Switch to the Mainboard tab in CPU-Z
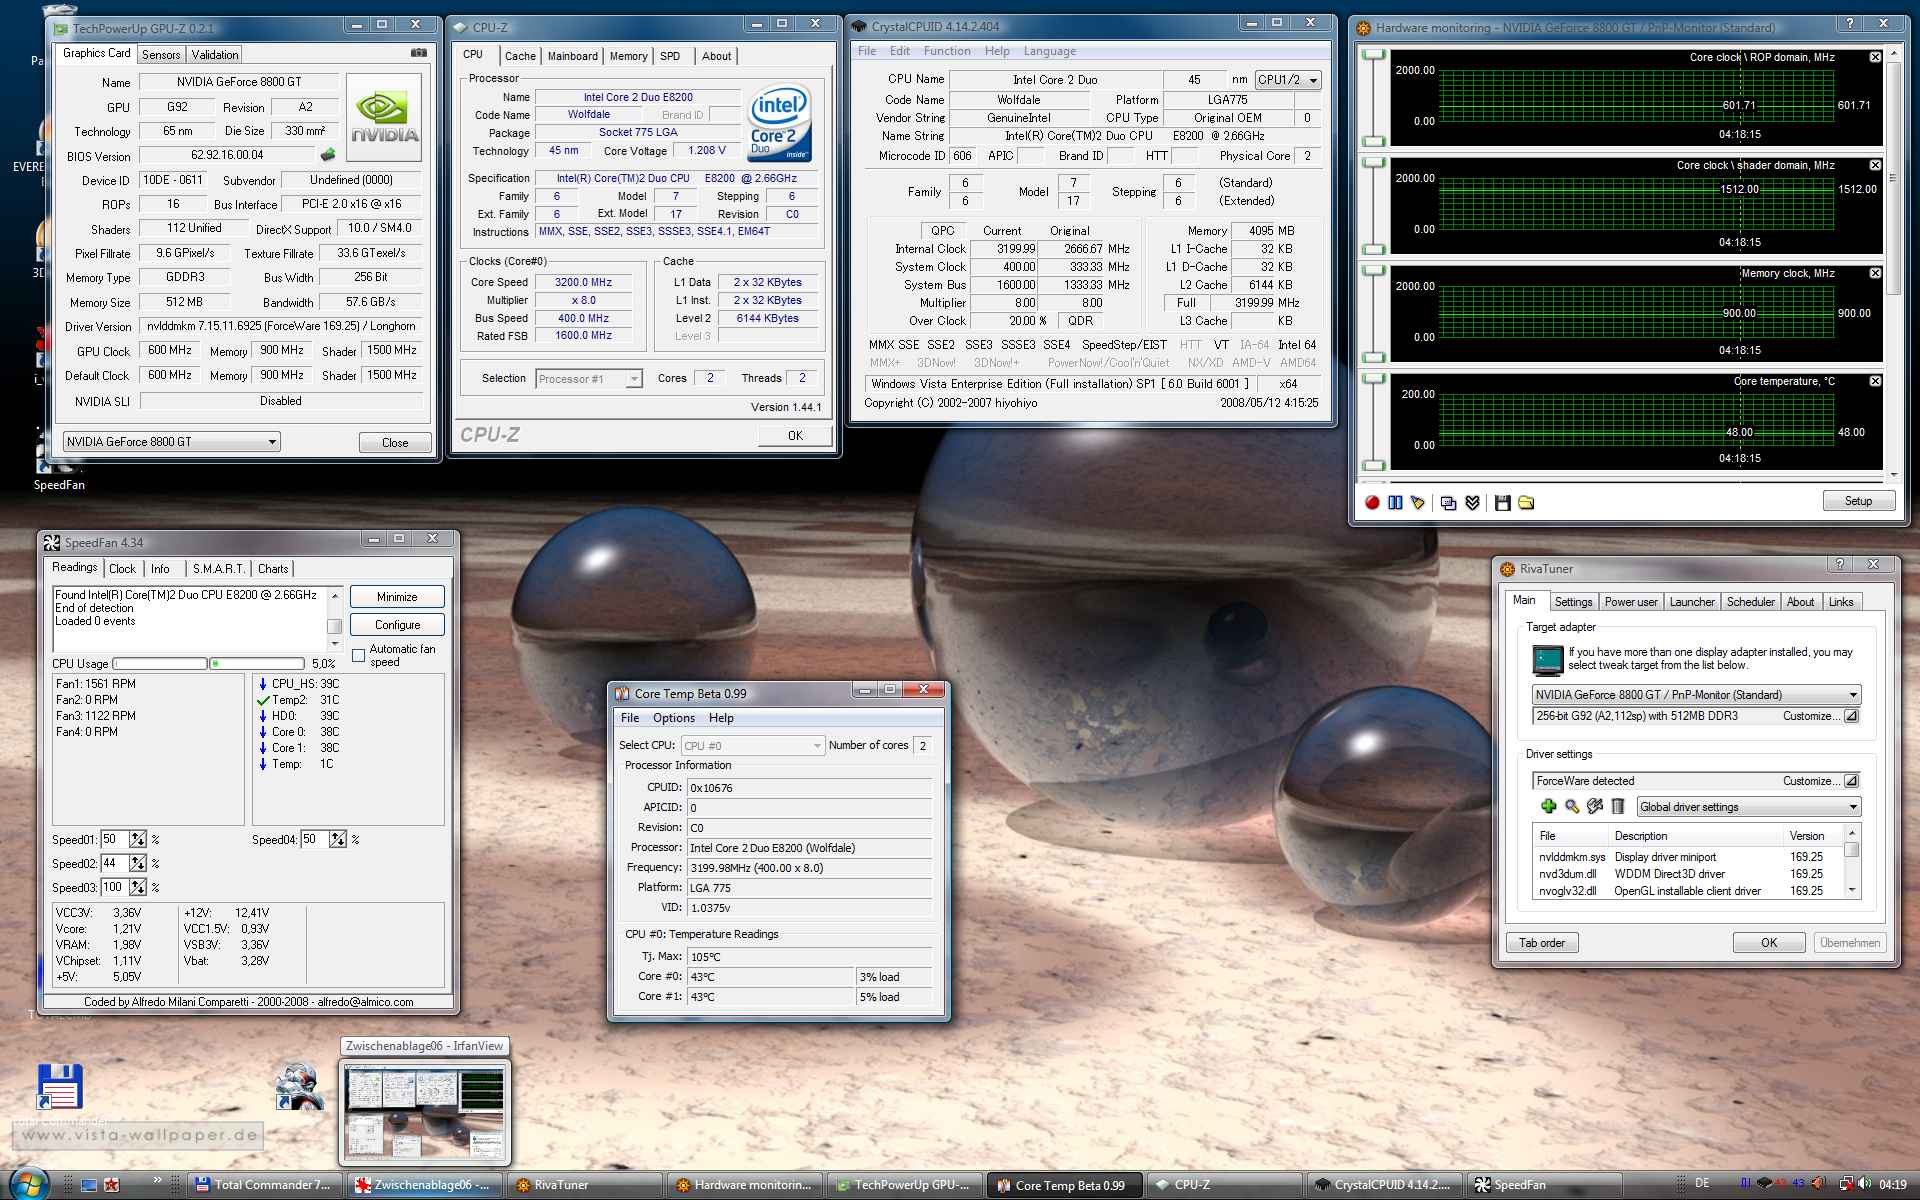 click(x=572, y=56)
